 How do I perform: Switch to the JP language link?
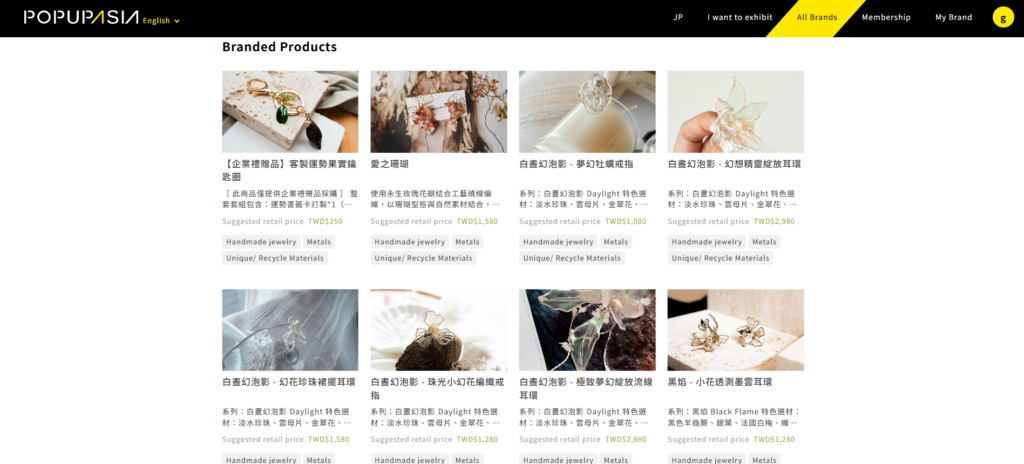click(x=678, y=18)
